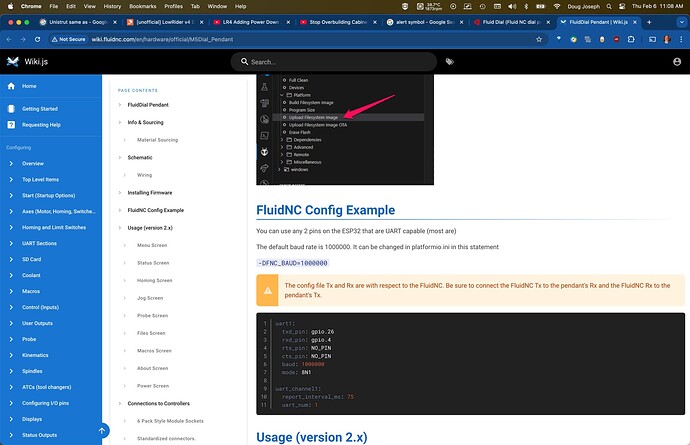Jump to Power Screen in page contents
The width and height of the screenshot is (690, 445).
pos(153,386)
